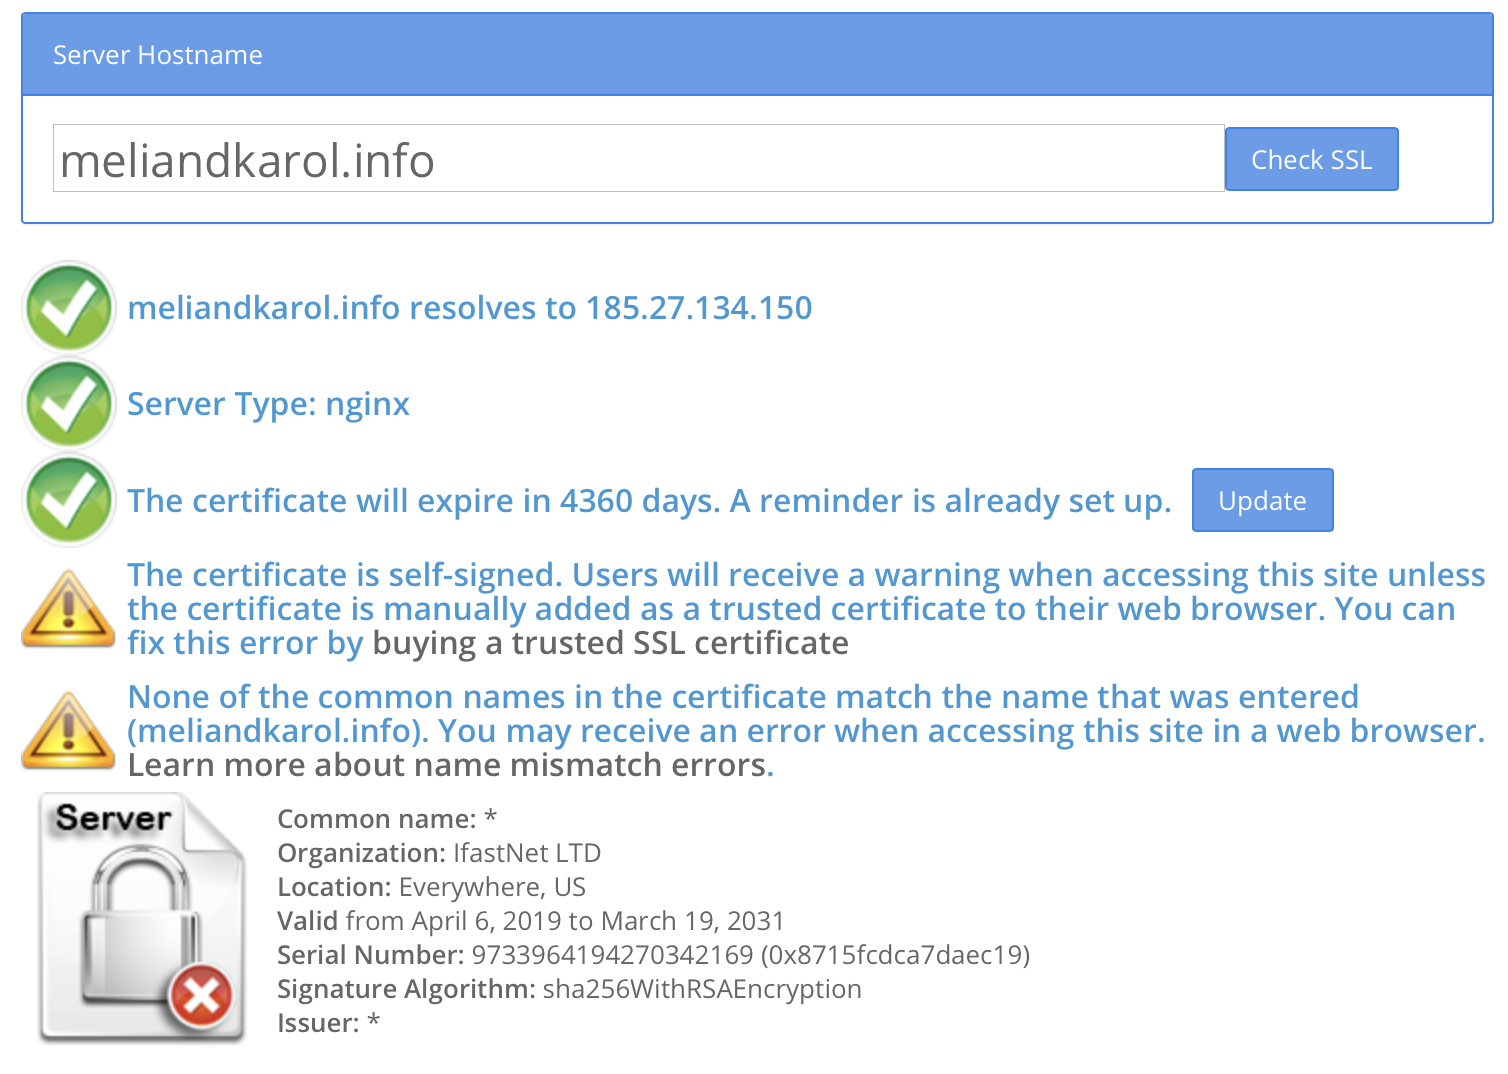This screenshot has width=1508, height=1074.
Task: Click the certificate Serial Number line
Action: coord(653,955)
